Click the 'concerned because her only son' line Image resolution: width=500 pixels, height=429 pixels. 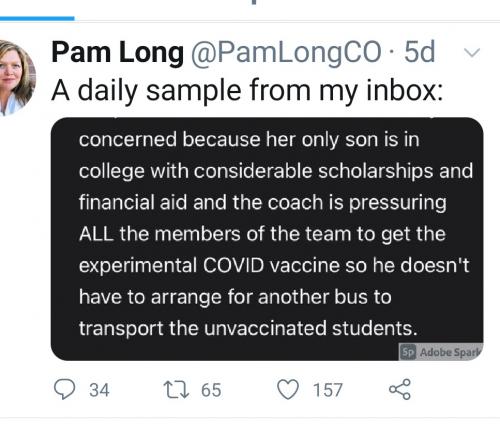click(249, 139)
